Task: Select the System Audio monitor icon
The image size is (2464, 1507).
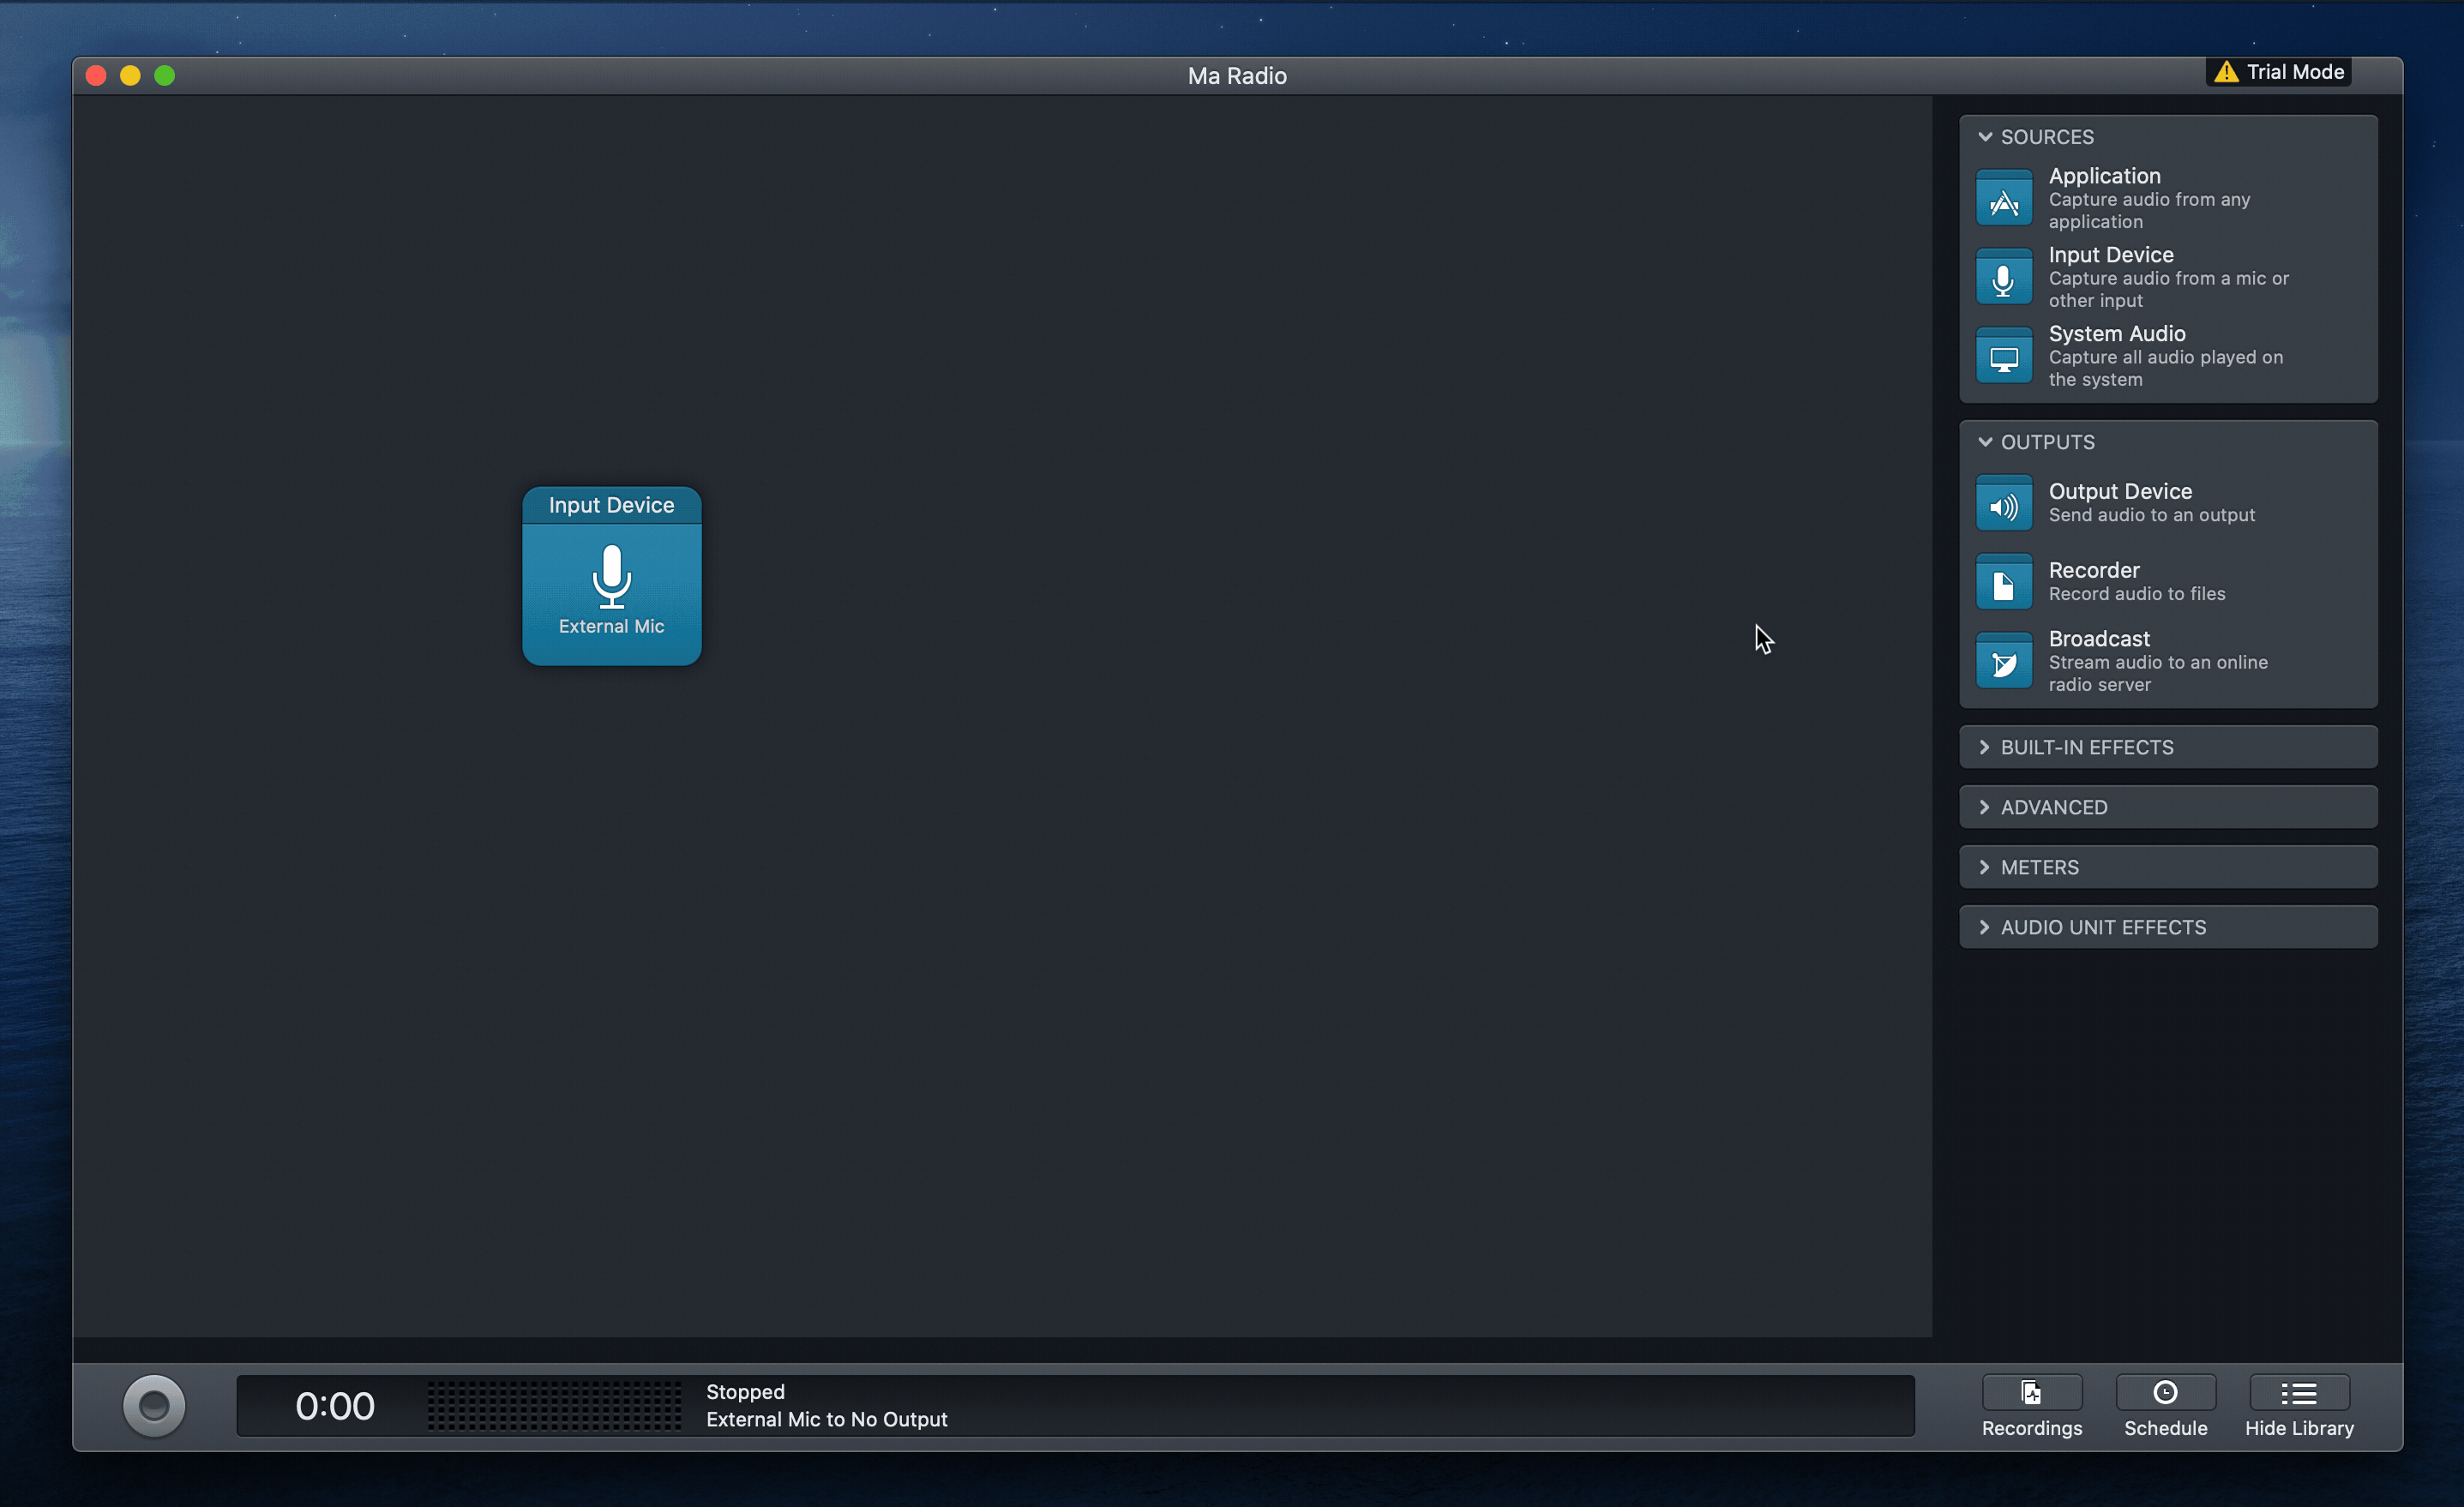Action: [x=2003, y=356]
